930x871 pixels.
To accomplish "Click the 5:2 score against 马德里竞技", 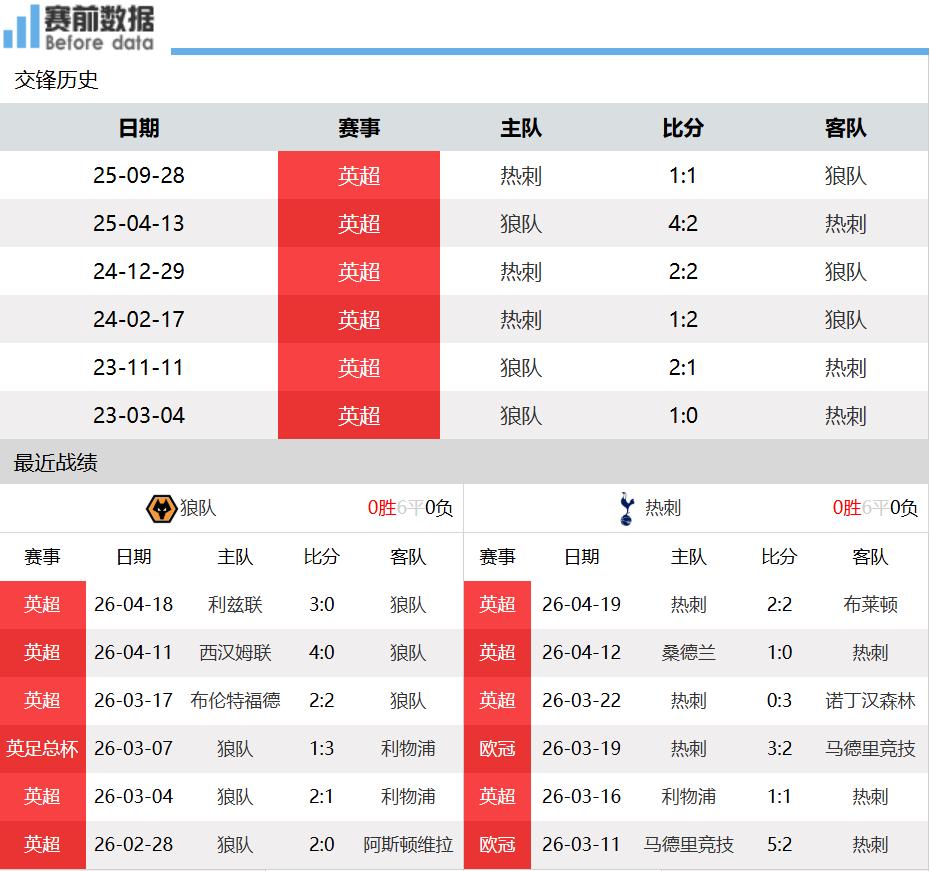I will pos(779,844).
